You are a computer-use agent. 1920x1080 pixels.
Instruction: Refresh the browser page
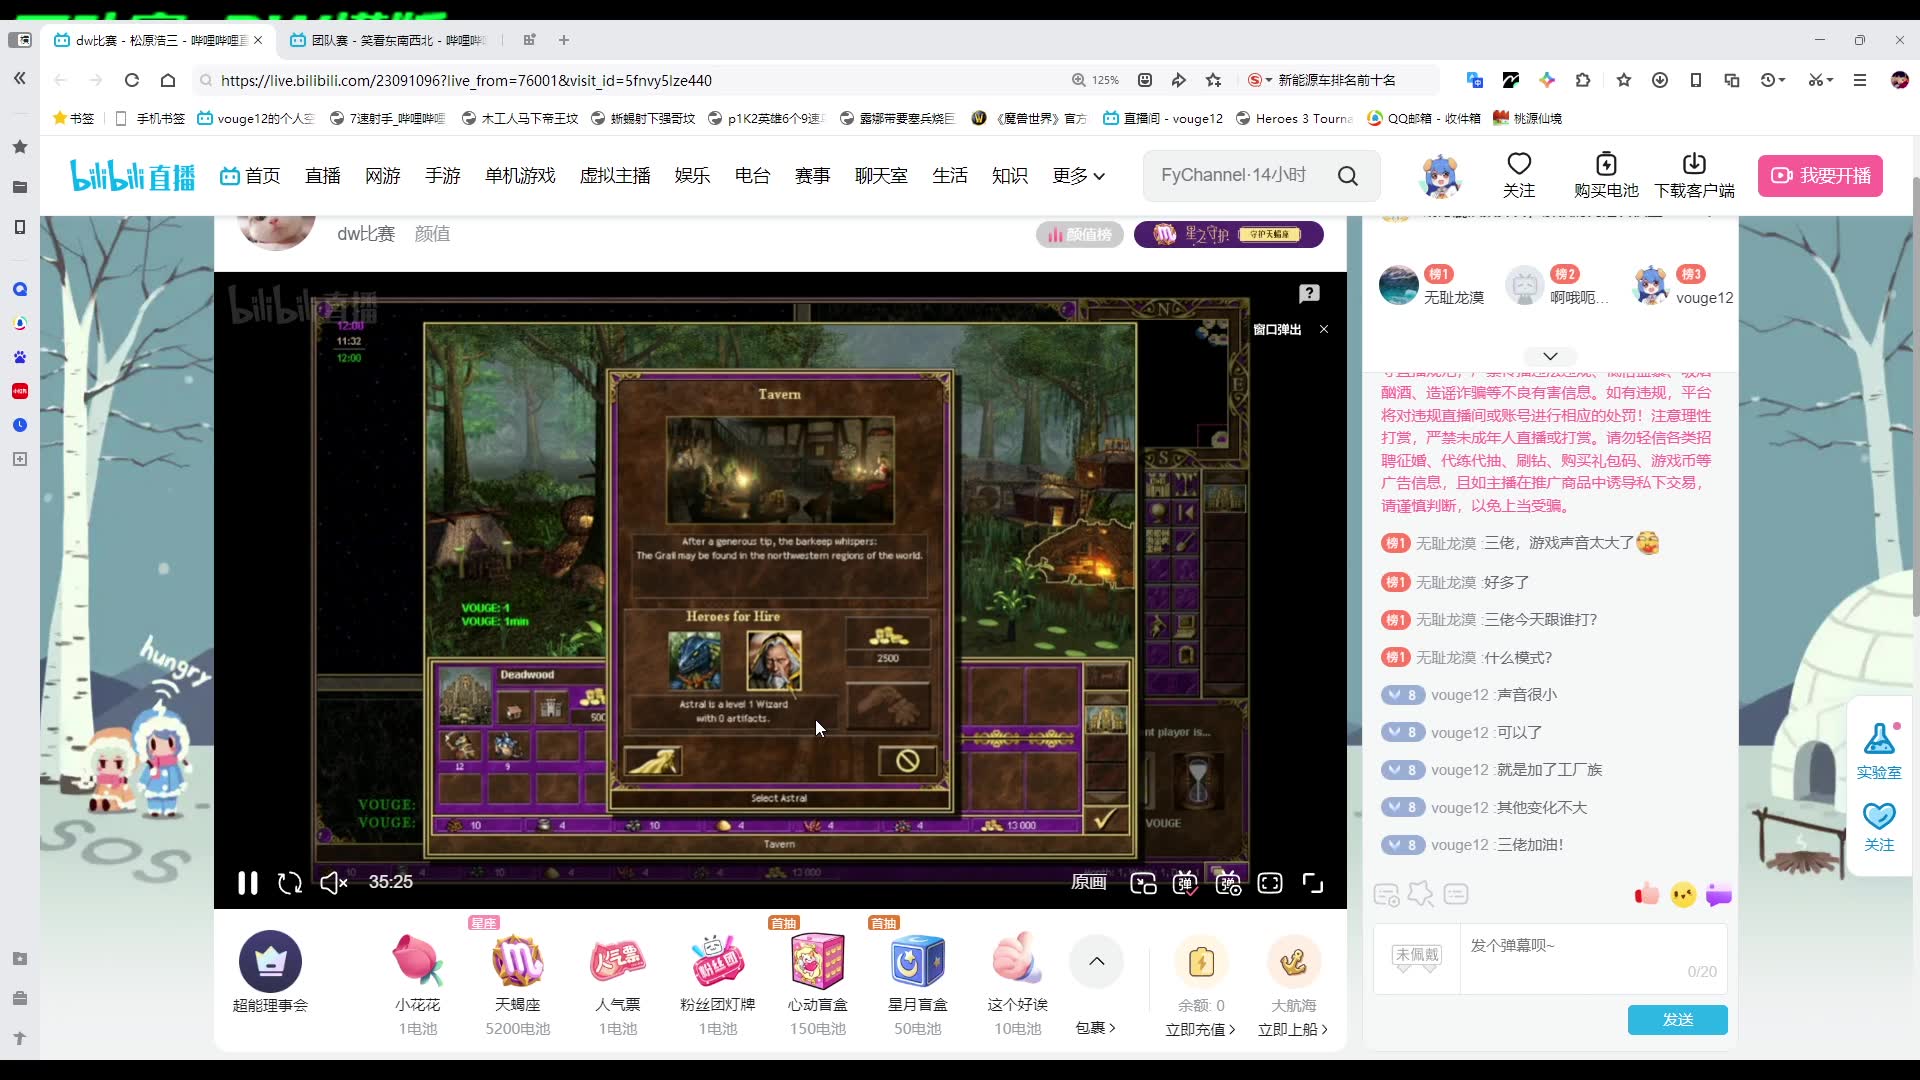(x=131, y=80)
